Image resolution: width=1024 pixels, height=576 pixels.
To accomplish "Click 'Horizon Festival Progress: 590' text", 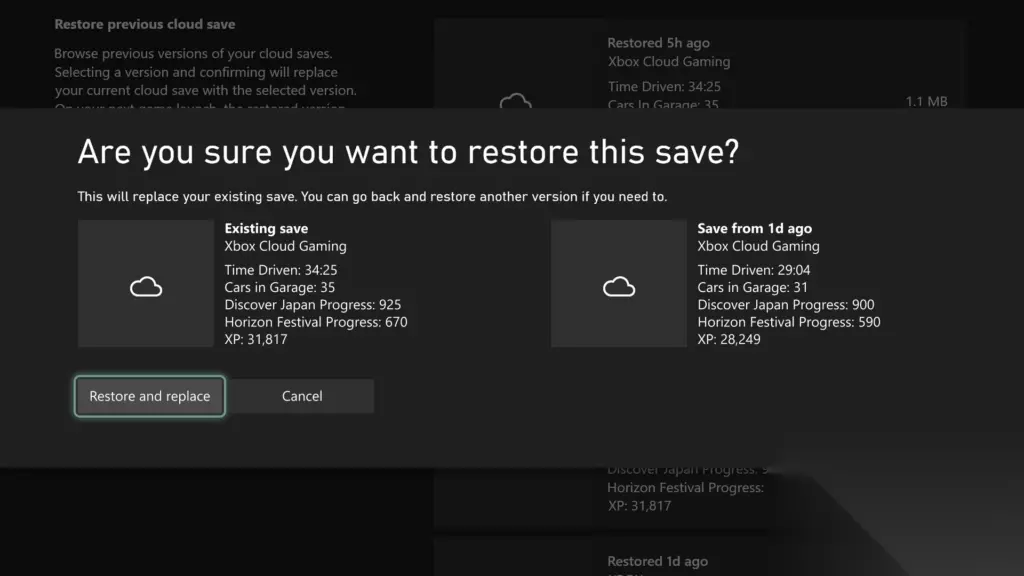I will coord(789,322).
